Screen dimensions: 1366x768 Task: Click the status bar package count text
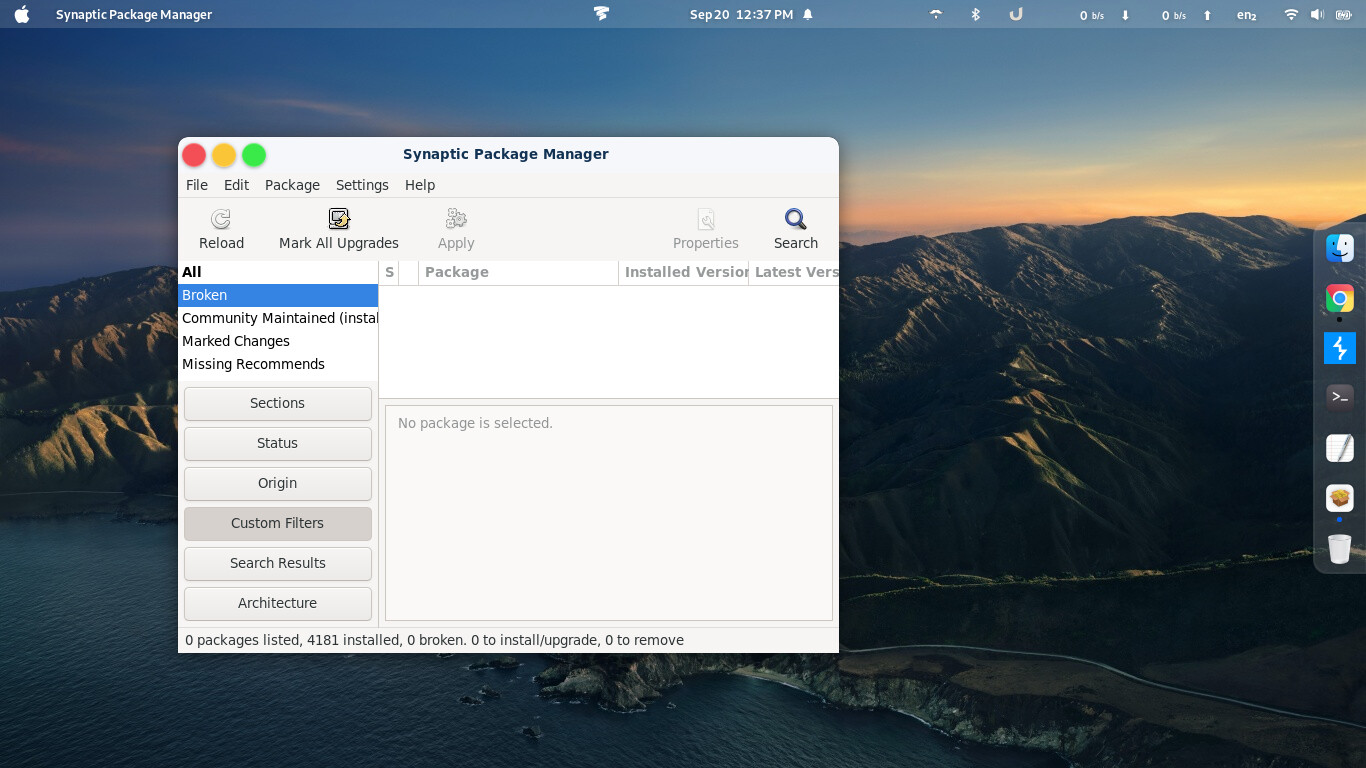pos(434,640)
